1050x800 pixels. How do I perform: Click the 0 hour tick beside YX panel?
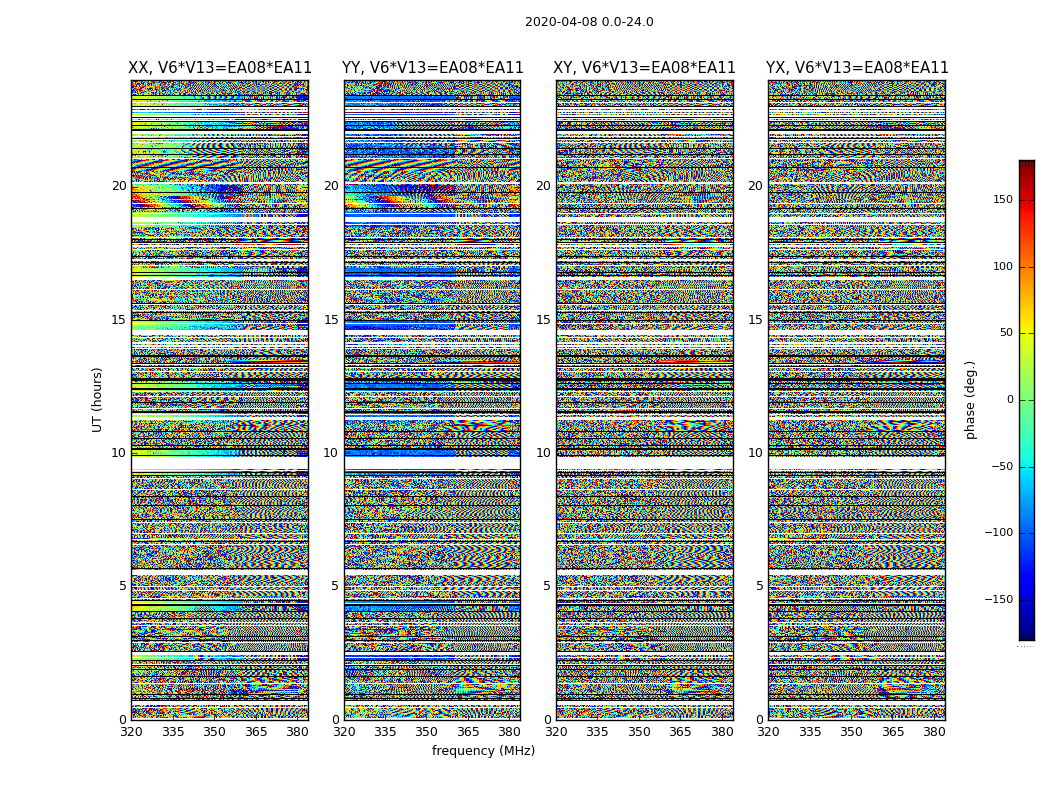759,720
